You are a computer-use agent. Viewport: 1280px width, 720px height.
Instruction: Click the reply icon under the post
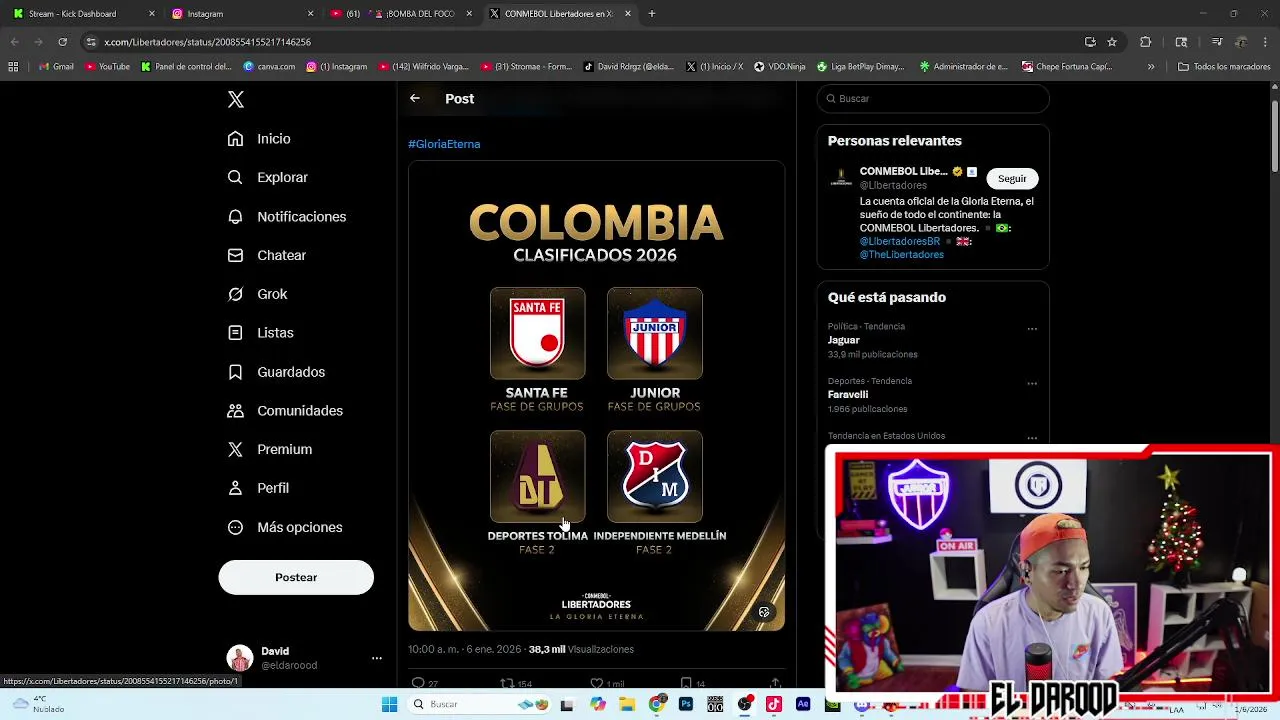(419, 683)
